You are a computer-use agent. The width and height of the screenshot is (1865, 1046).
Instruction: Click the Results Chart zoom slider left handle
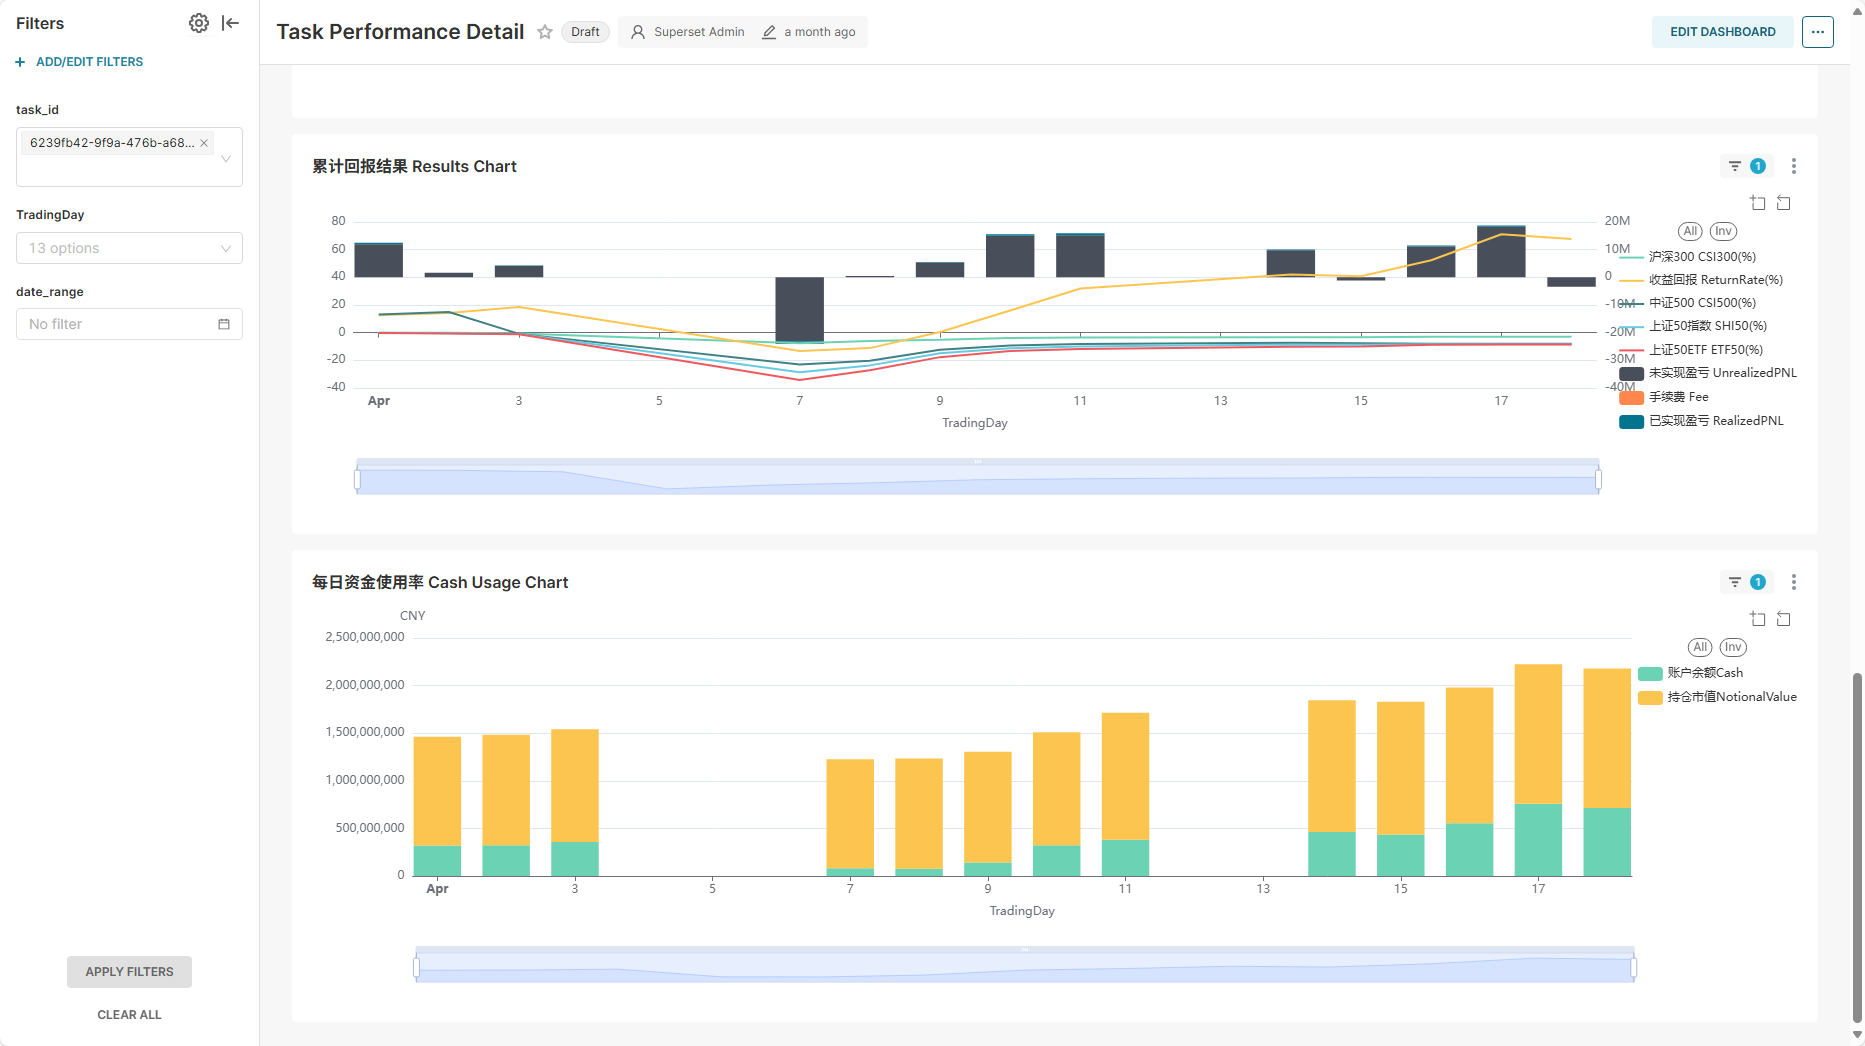click(357, 480)
